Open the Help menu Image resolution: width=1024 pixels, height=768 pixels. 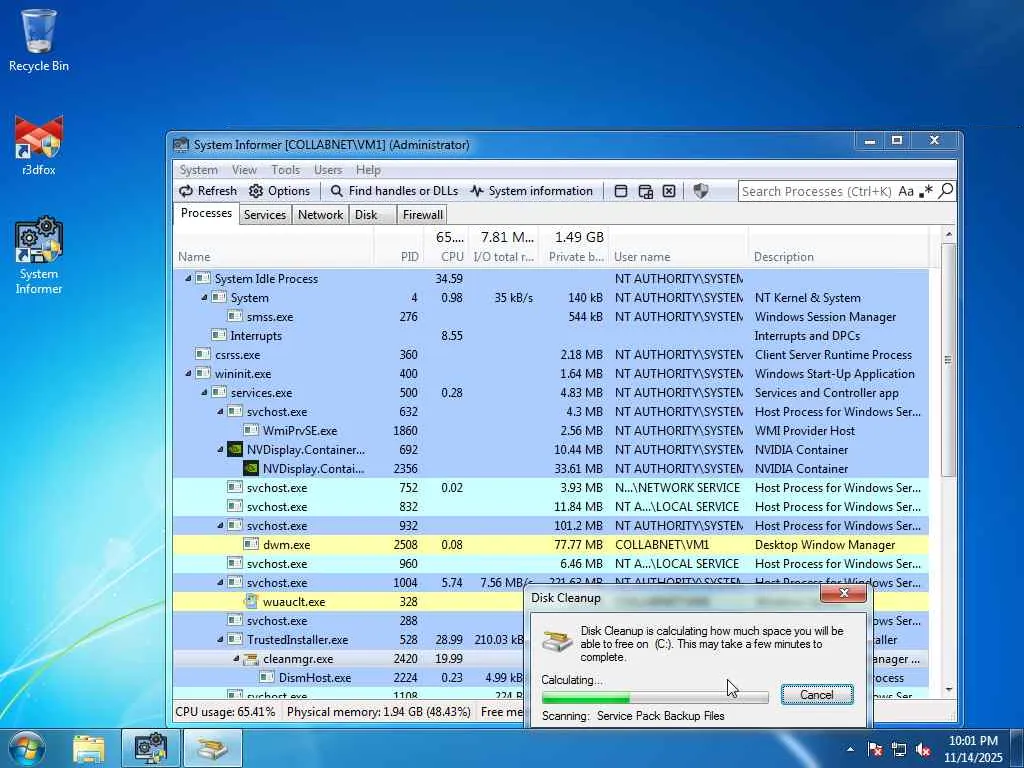368,170
